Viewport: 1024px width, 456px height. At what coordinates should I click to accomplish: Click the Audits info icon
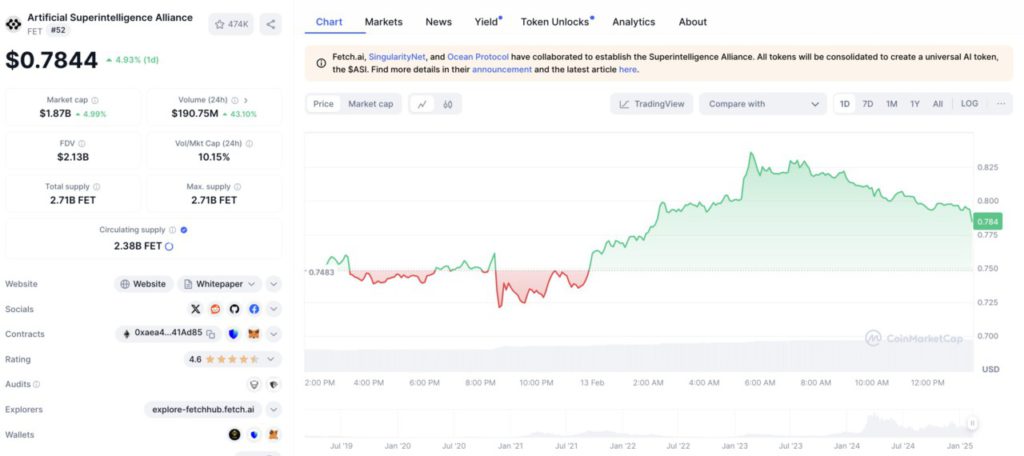[37, 384]
